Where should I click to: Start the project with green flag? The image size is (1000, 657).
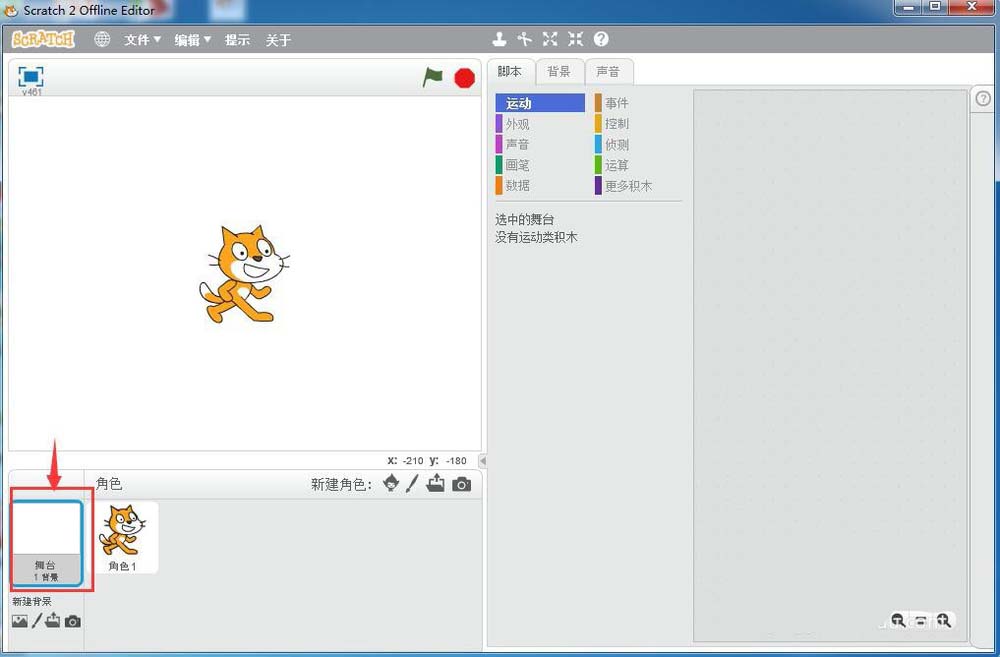click(x=433, y=77)
